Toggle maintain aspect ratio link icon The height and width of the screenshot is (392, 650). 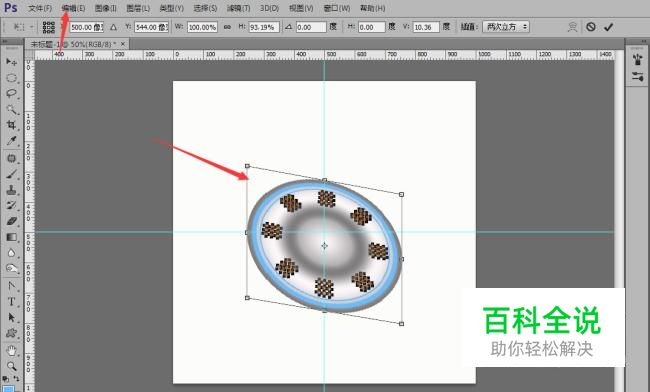(x=227, y=27)
